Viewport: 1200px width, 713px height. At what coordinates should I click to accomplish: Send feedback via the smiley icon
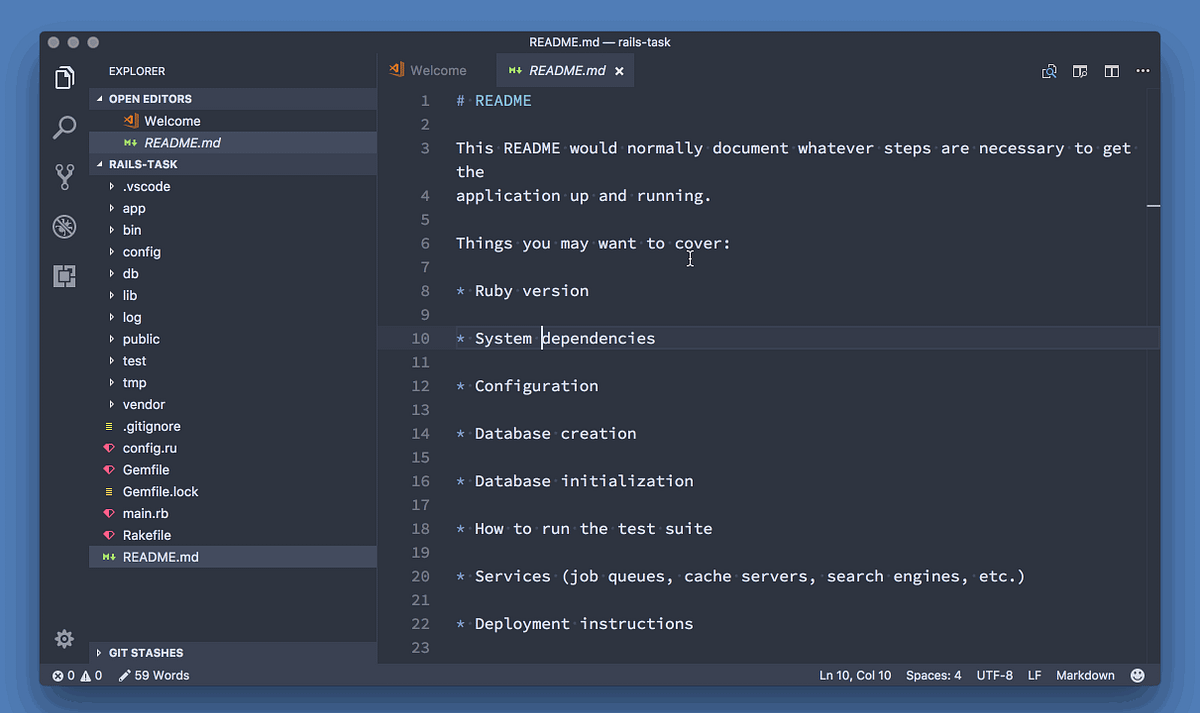pos(1137,675)
